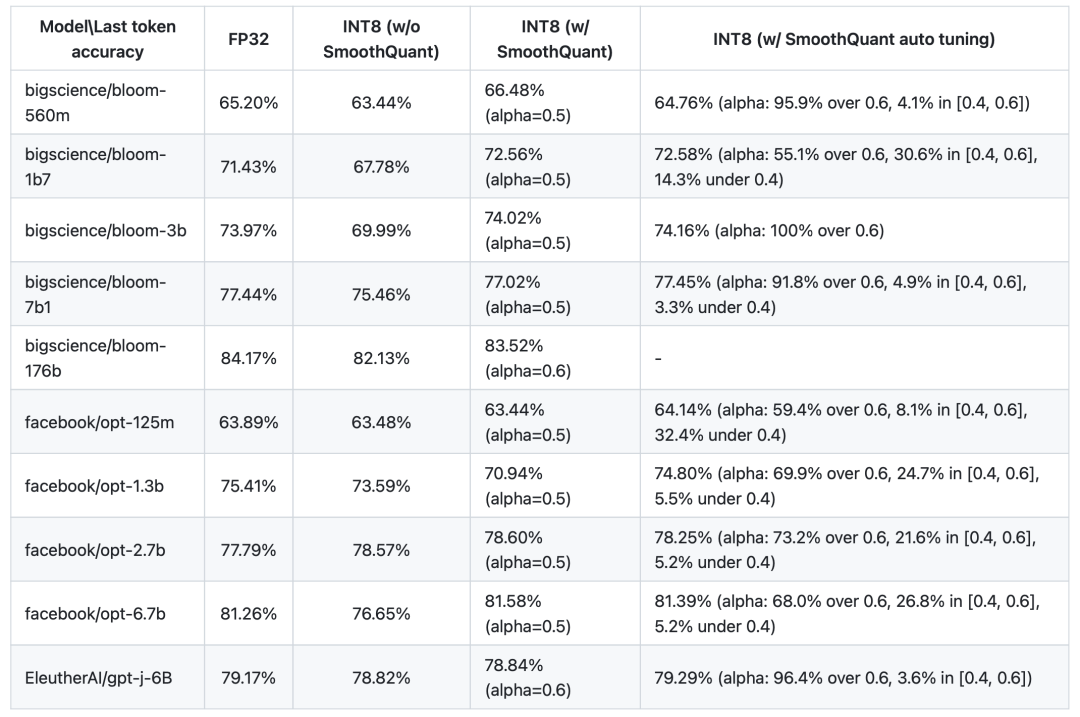Viewport: 1080px width, 717px height.
Task: Select the 79.29% auto tuning result cell
Action: 843,678
